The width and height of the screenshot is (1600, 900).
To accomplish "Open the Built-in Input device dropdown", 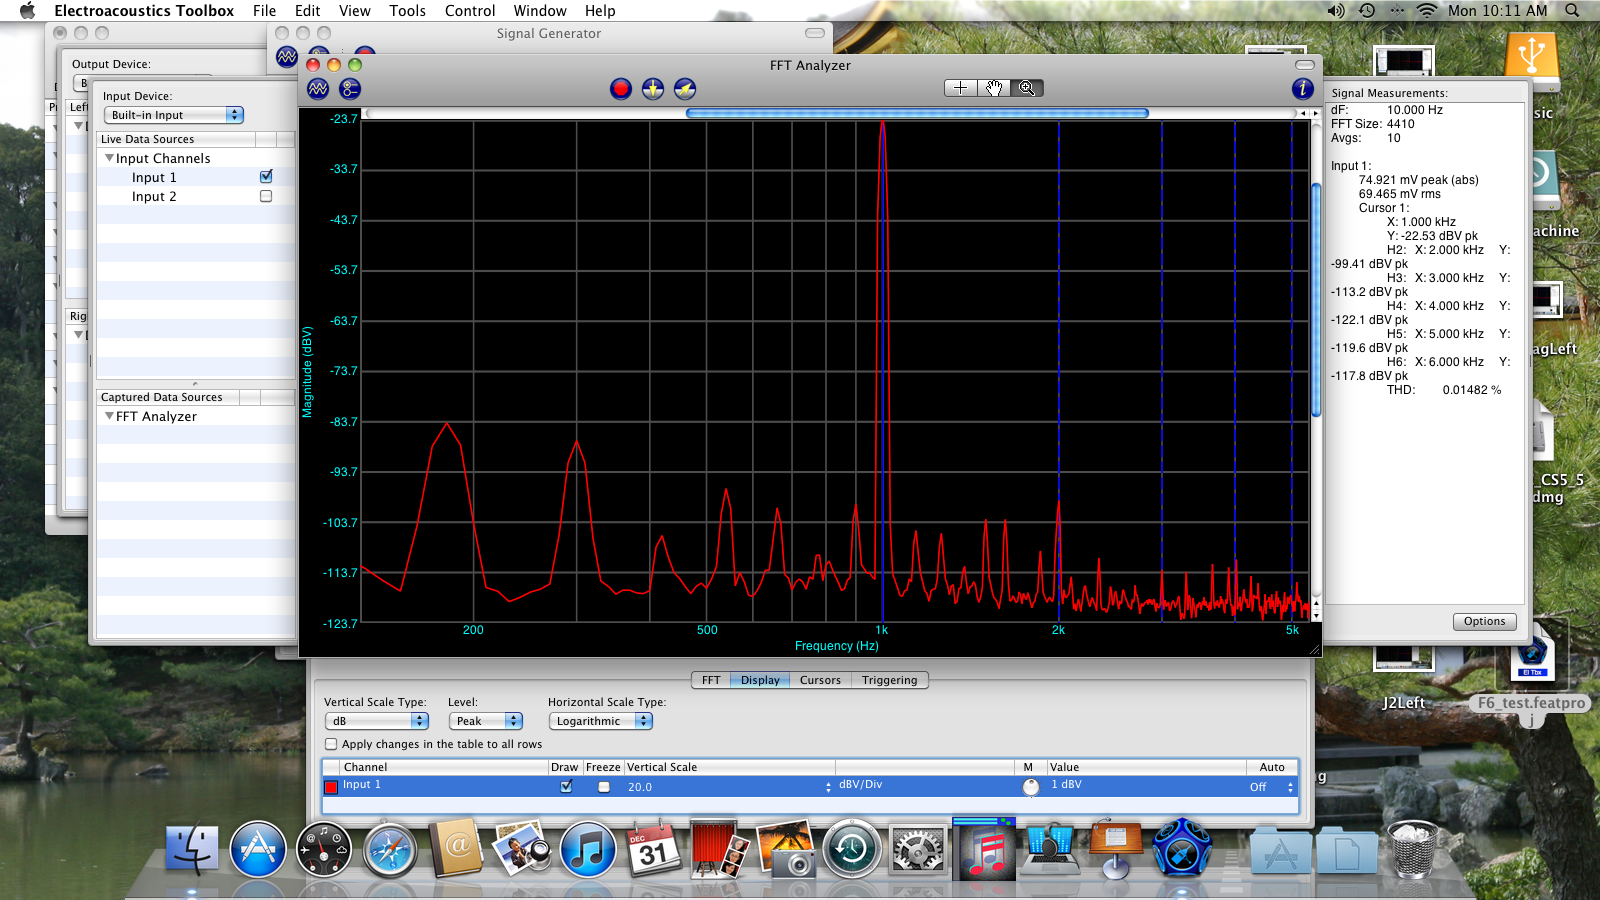I will (x=174, y=115).
